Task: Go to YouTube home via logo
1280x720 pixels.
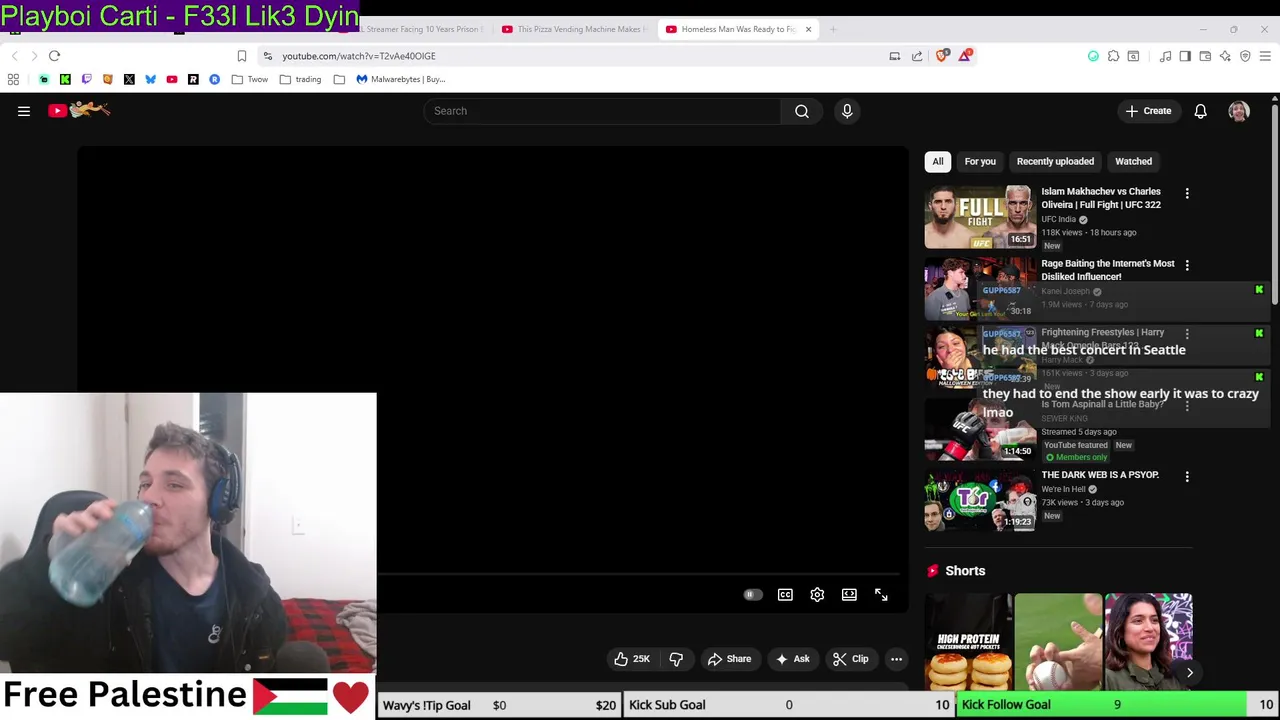Action: (79, 110)
